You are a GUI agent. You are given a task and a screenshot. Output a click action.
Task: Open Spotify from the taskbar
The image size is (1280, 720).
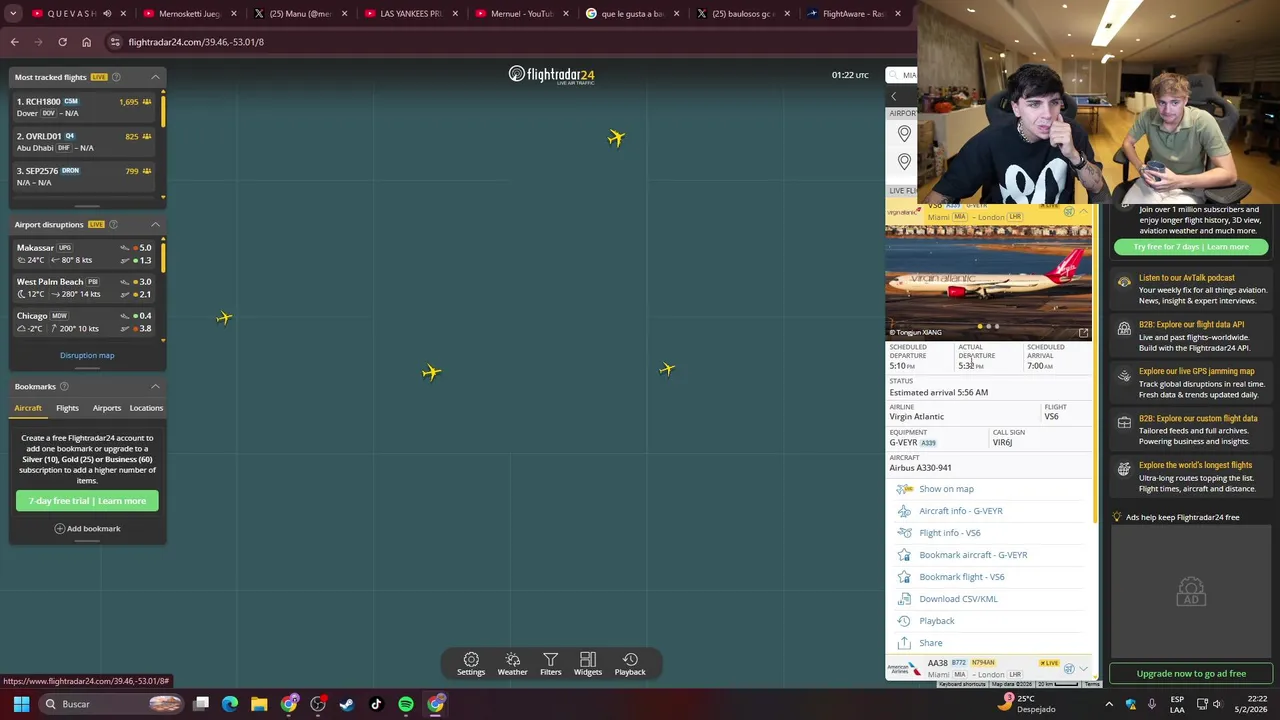406,704
